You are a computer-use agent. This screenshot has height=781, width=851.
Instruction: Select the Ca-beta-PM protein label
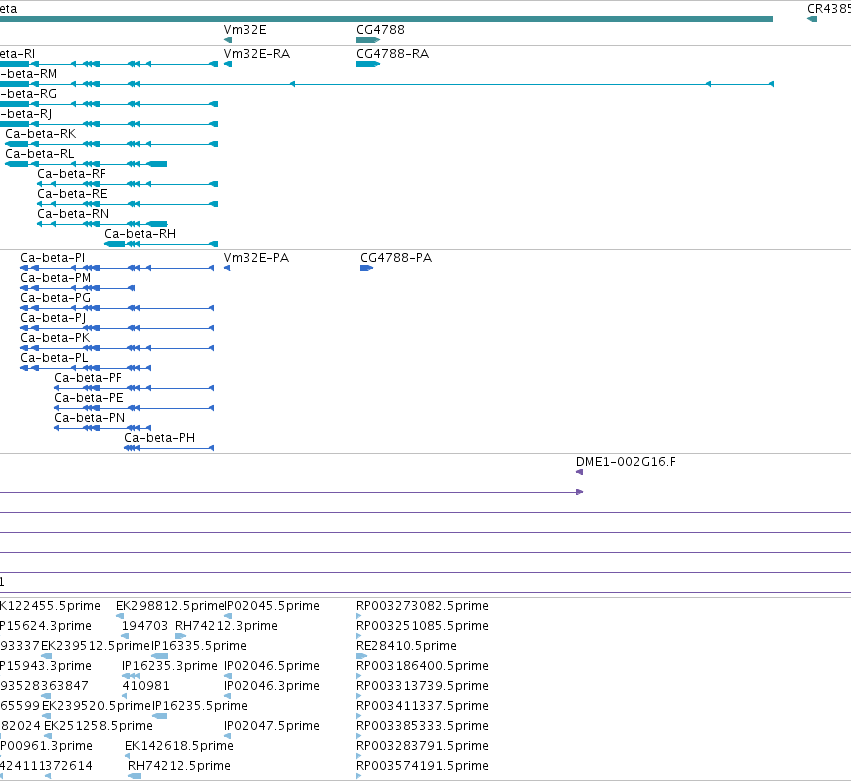(x=56, y=278)
